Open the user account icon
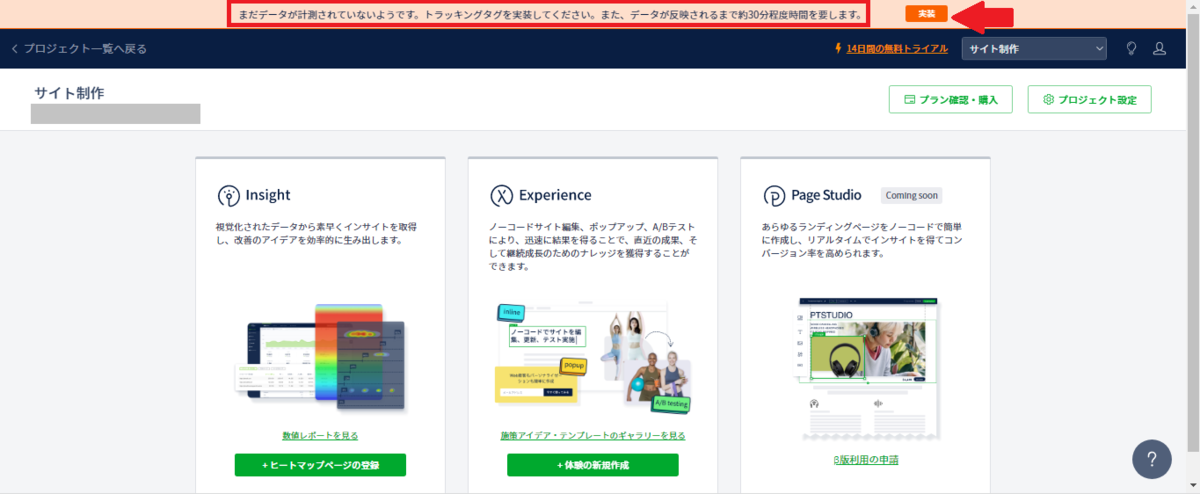The height and width of the screenshot is (494, 1200). coord(1160,48)
